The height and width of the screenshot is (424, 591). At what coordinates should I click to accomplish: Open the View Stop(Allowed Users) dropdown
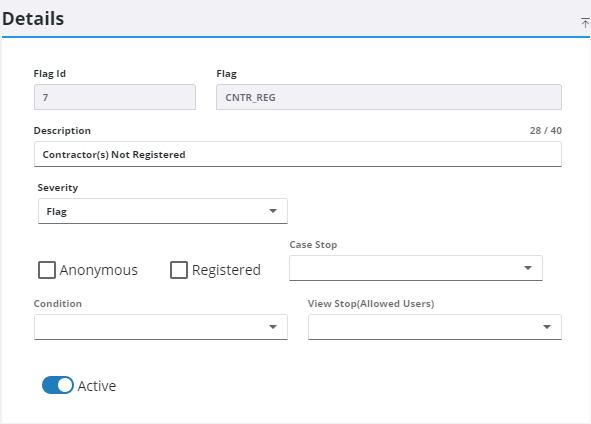435,327
